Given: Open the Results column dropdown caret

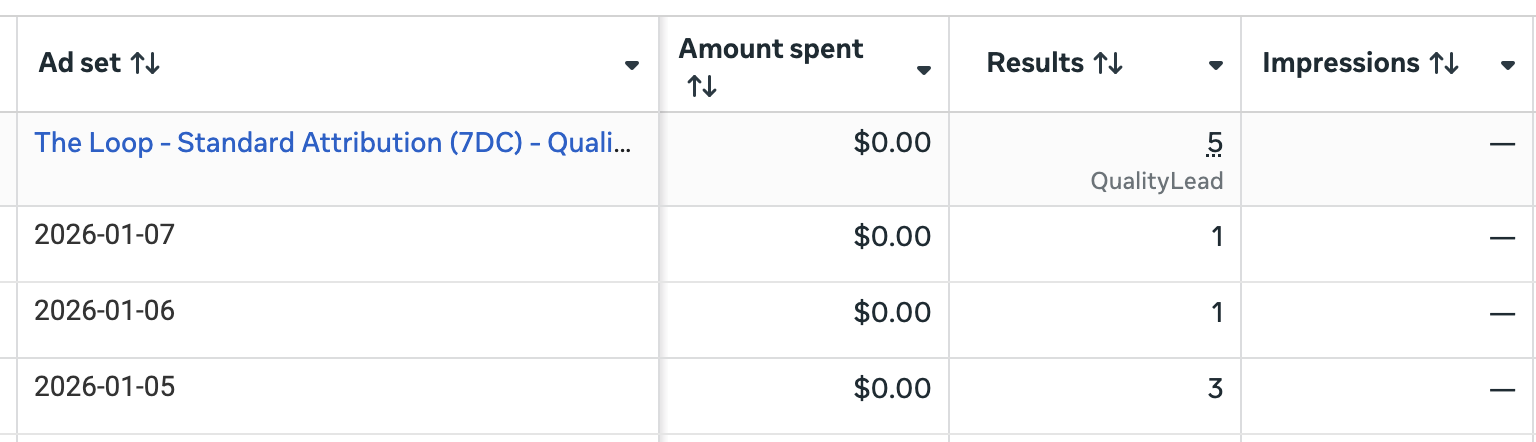Looking at the screenshot, I should [1215, 66].
